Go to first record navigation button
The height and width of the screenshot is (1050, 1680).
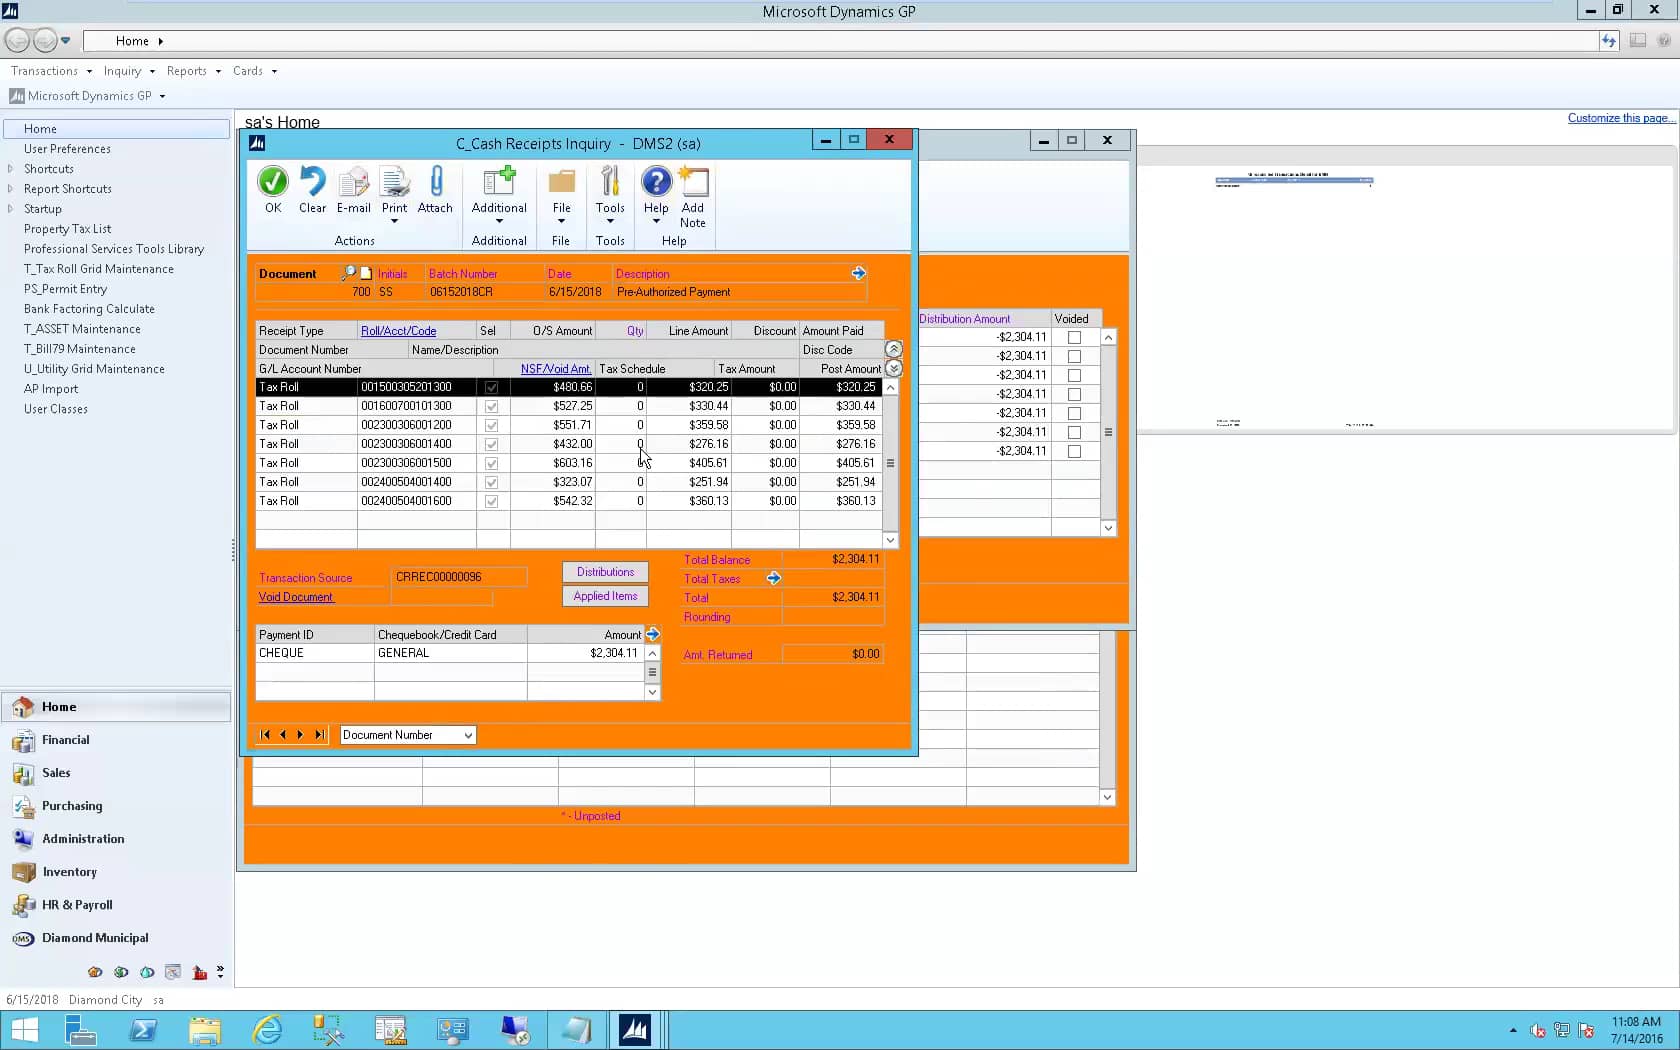click(265, 734)
